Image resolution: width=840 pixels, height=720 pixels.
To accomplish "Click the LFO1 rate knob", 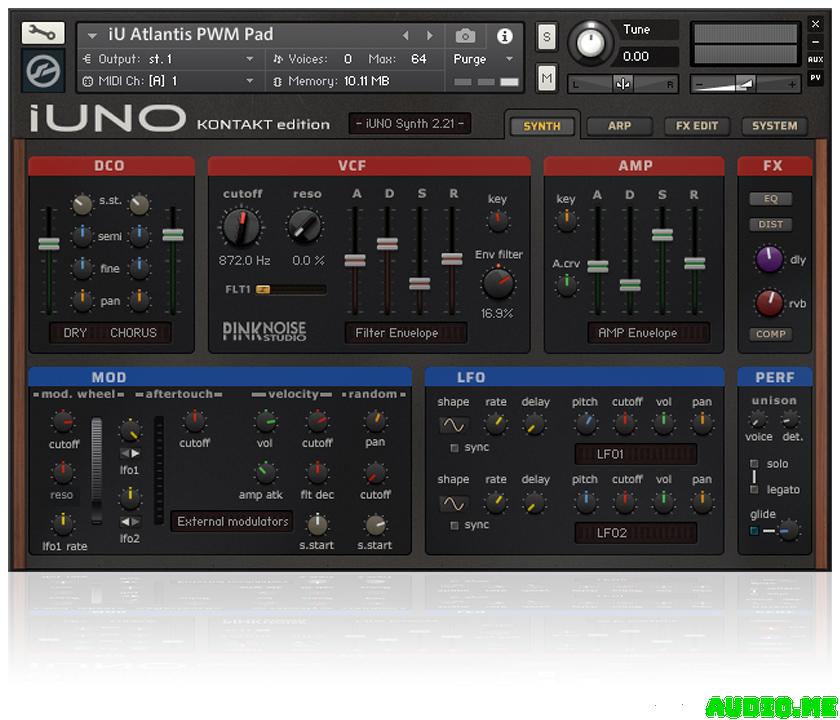I will click(x=496, y=424).
